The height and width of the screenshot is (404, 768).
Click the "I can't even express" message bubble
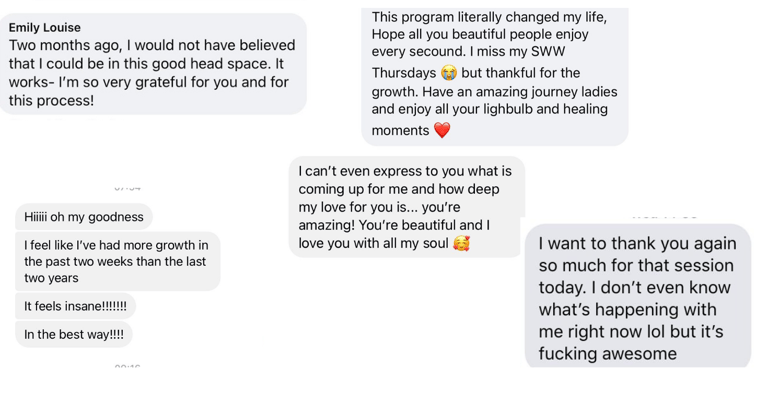tap(405, 207)
